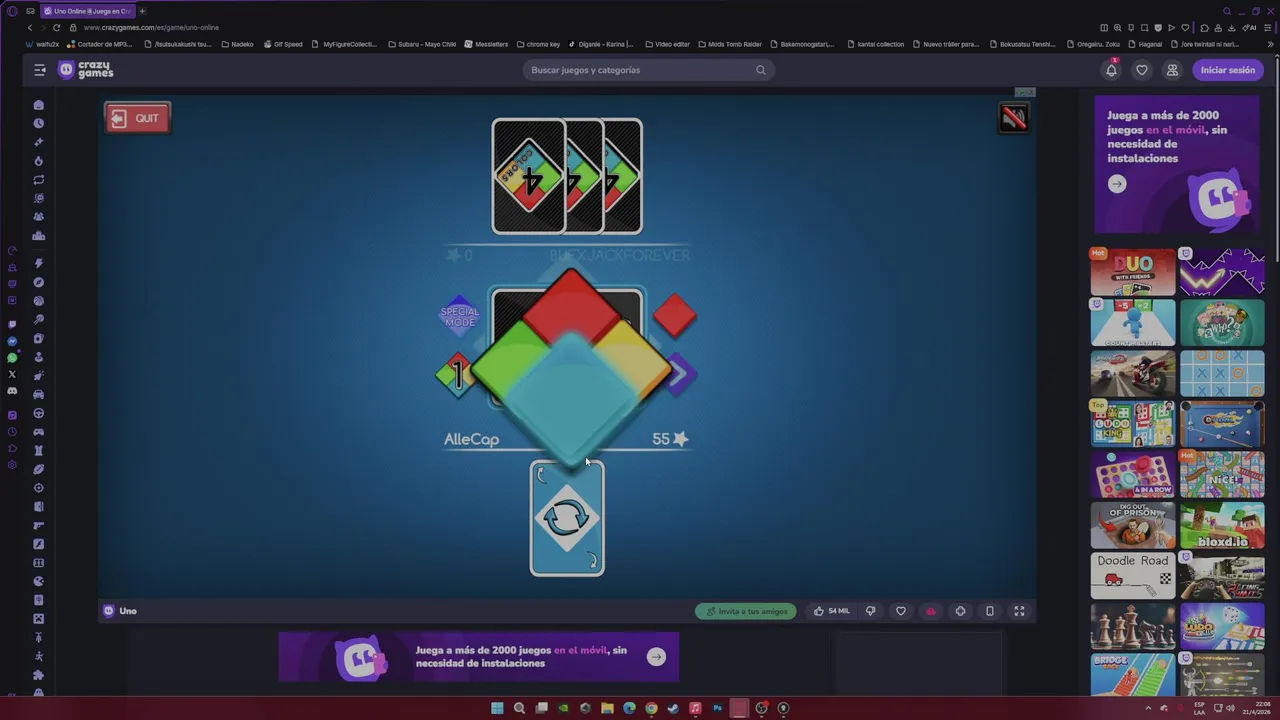Go back in browser history
The width and height of the screenshot is (1280, 720).
pyautogui.click(x=30, y=27)
